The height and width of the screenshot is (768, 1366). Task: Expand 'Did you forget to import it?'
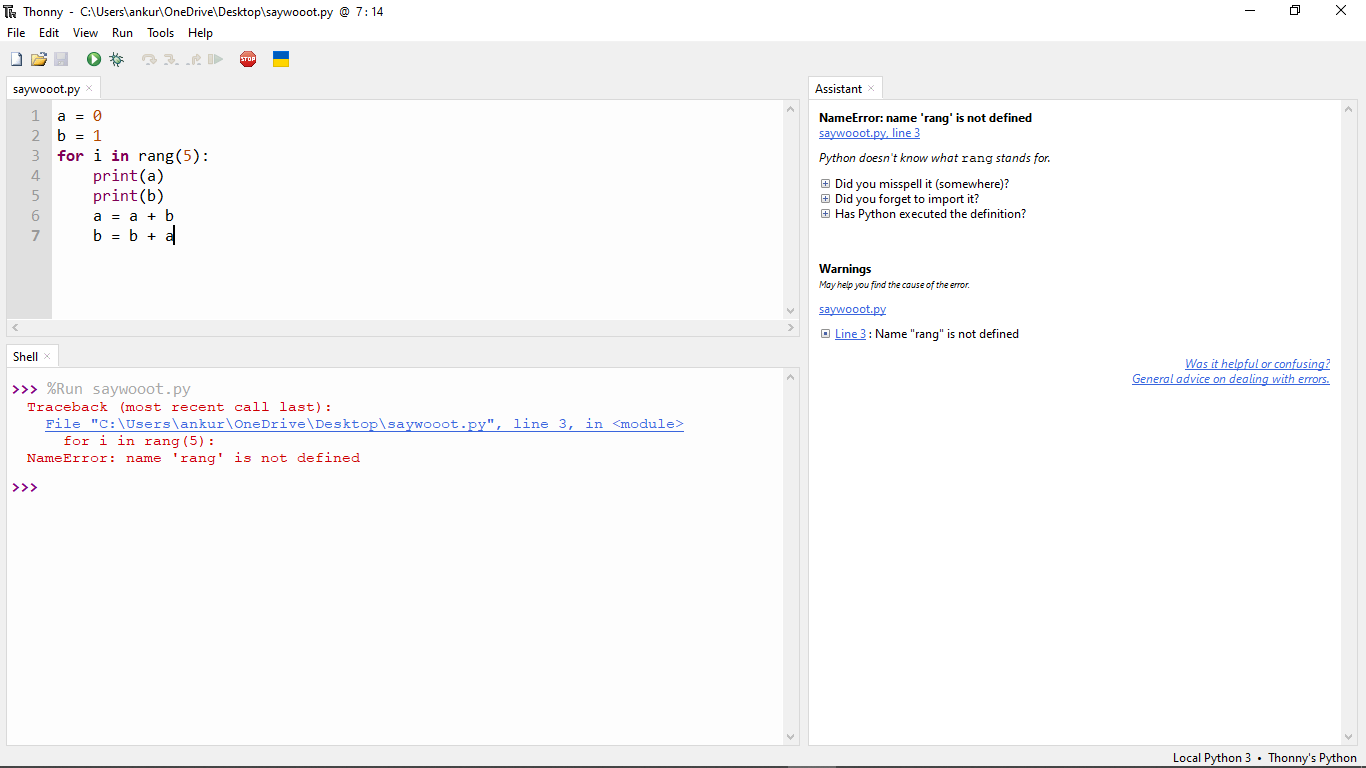pos(825,198)
